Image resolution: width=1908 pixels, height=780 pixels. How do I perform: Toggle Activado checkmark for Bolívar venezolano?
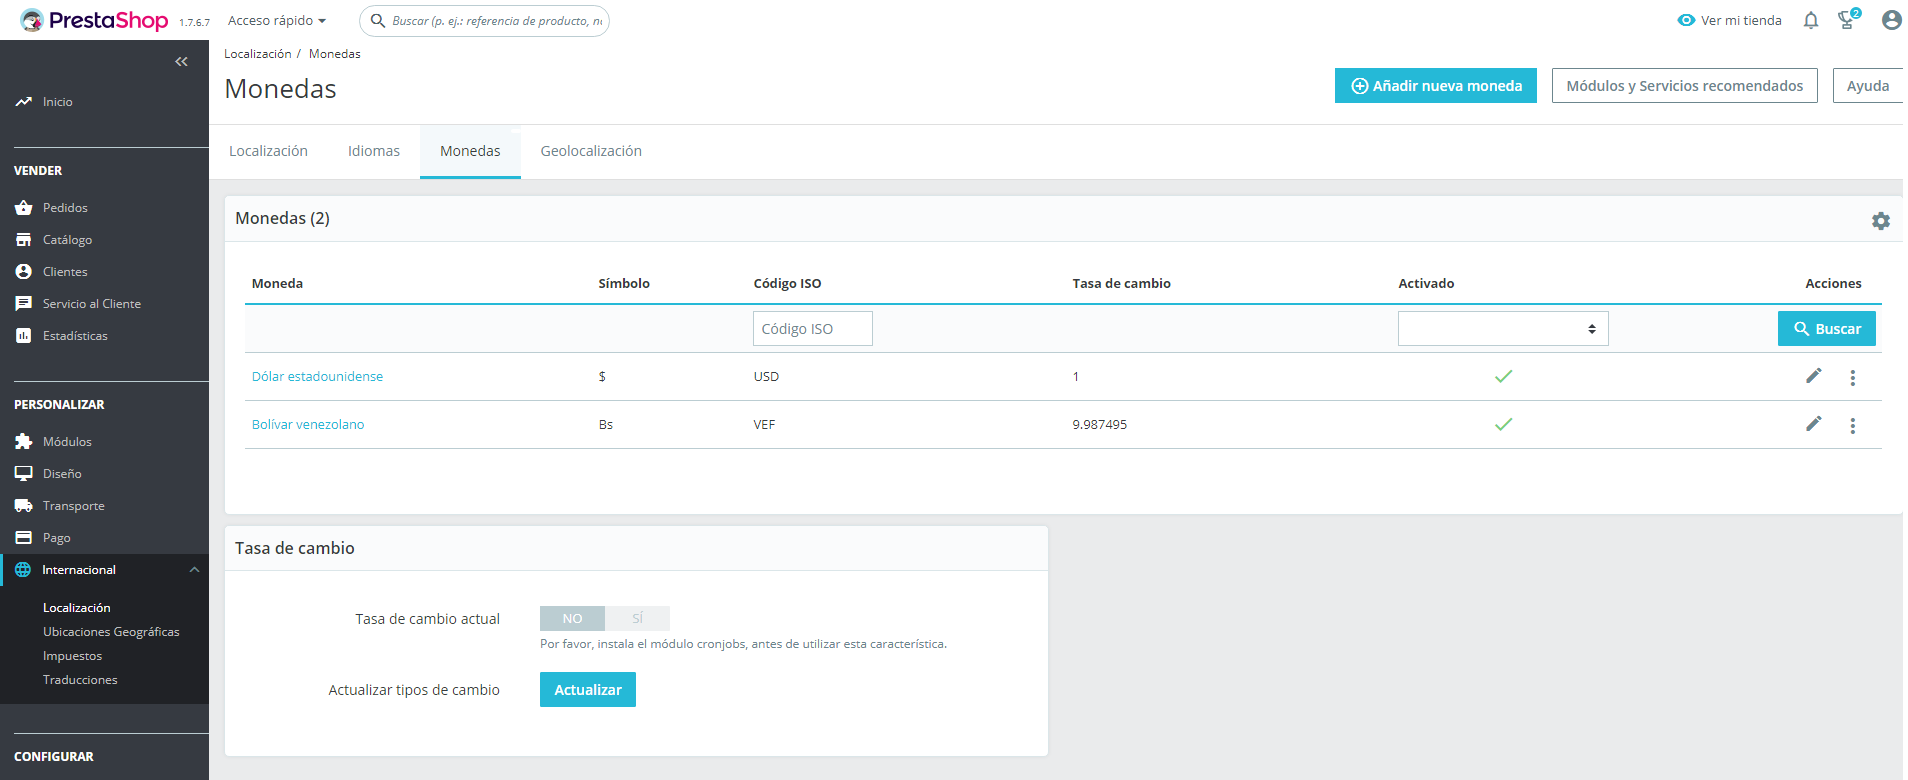pos(1503,425)
